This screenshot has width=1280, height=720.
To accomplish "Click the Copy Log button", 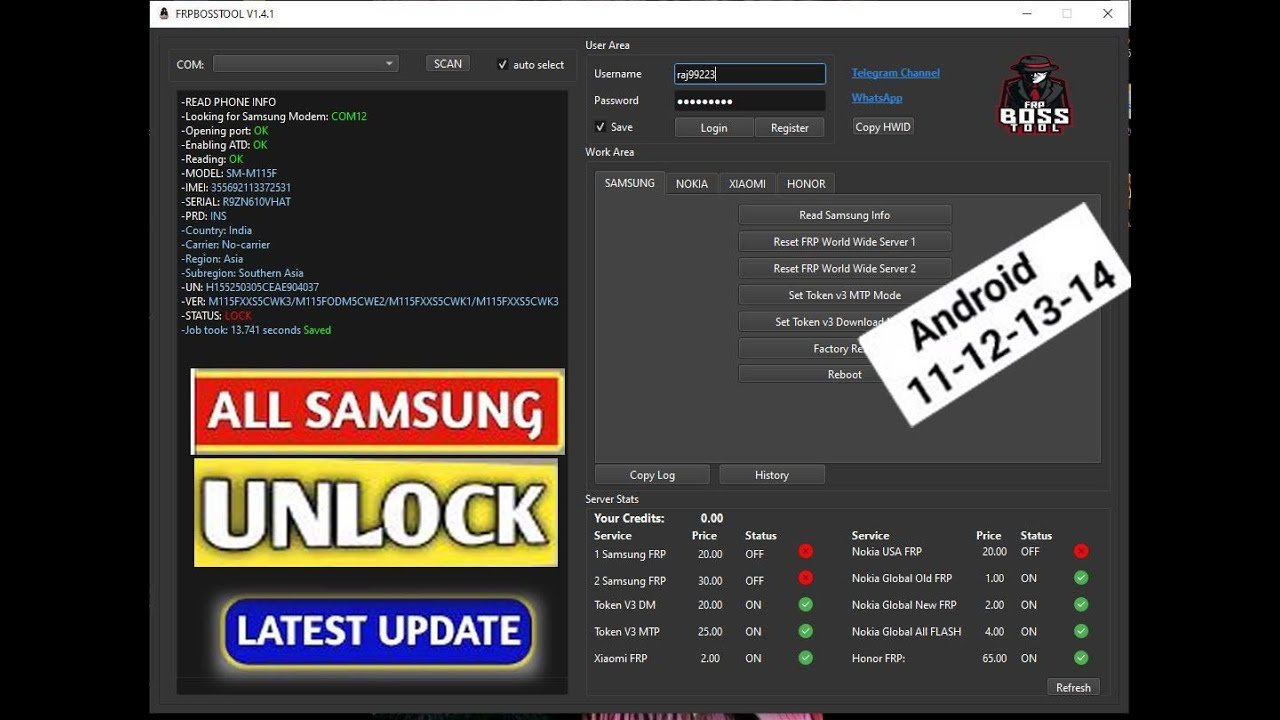I will [x=652, y=475].
